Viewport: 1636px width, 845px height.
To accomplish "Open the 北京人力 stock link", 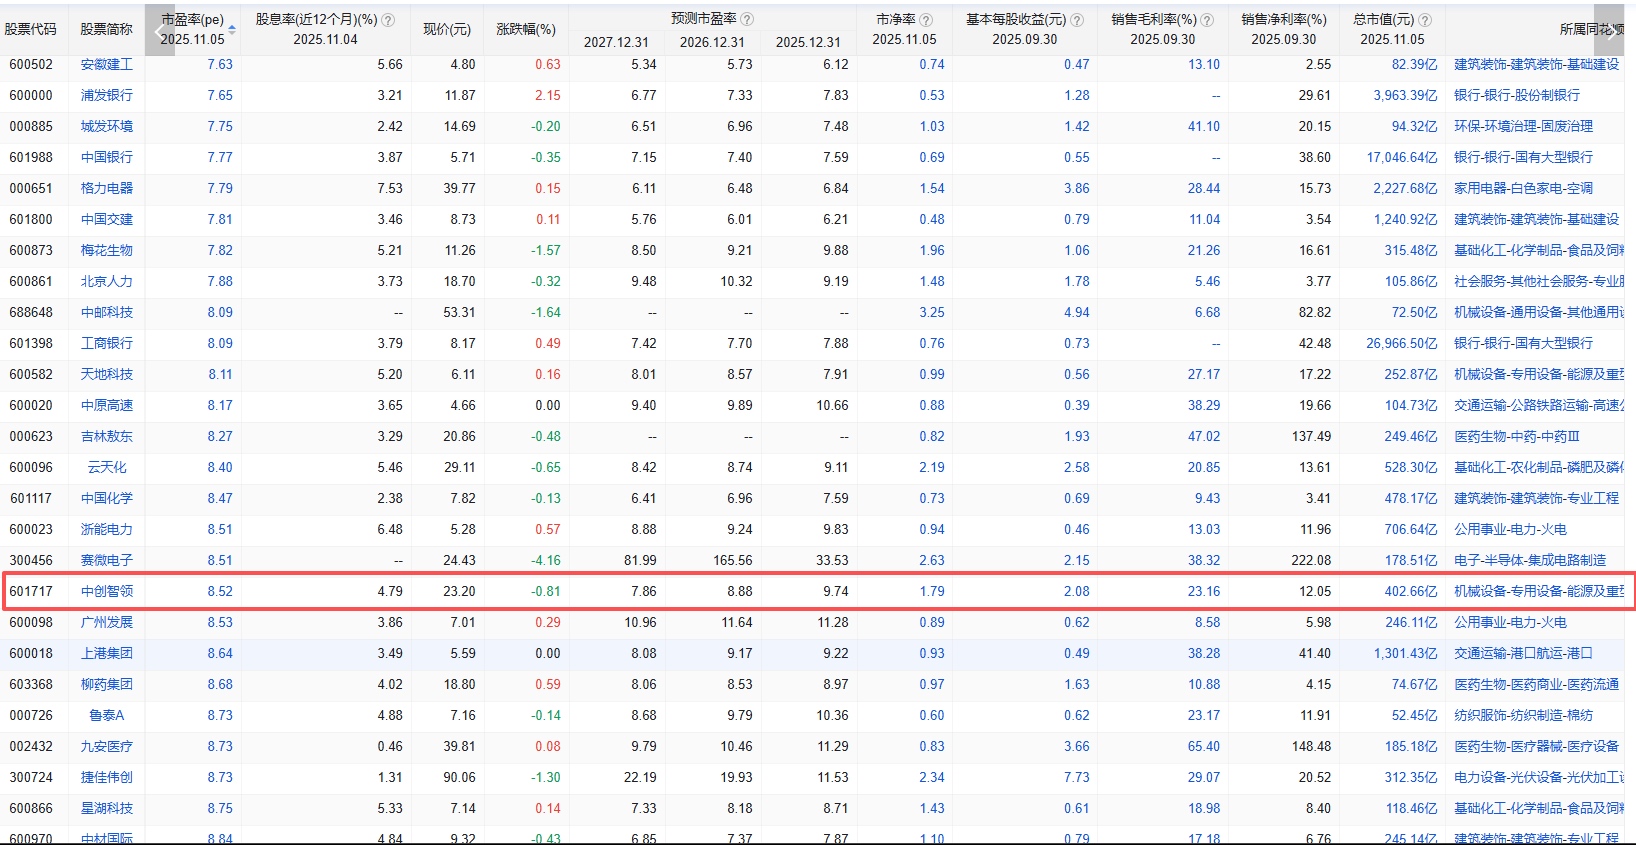I will click(107, 281).
